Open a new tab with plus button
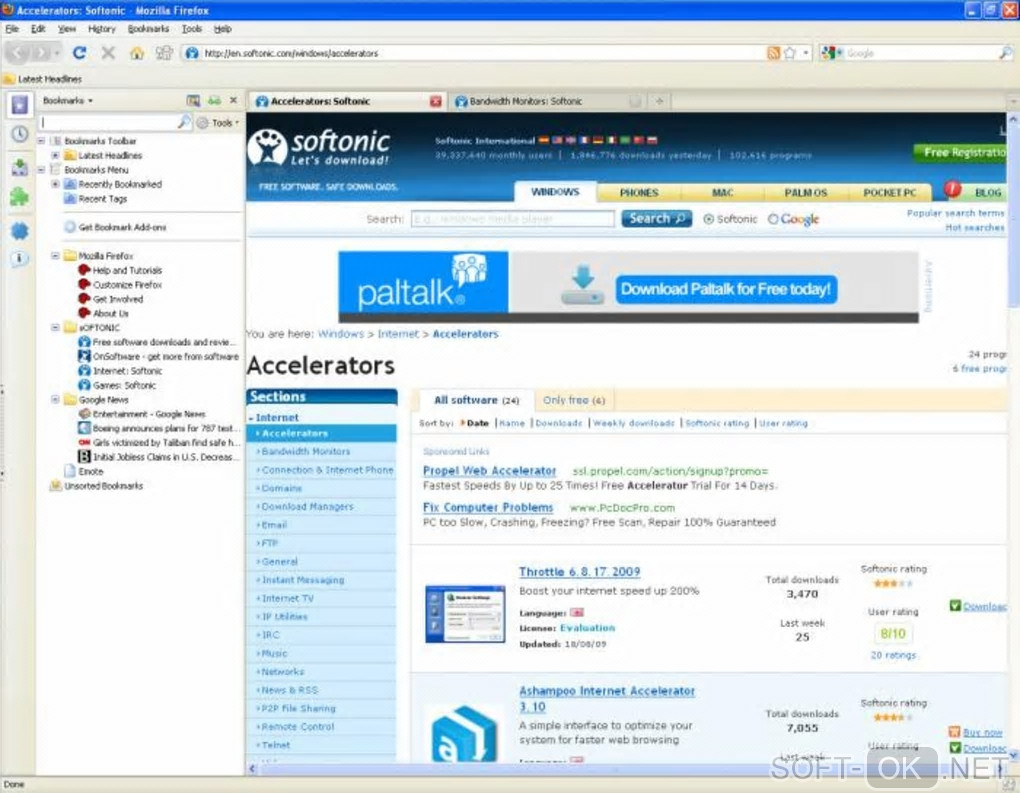This screenshot has width=1020, height=793. [x=659, y=101]
